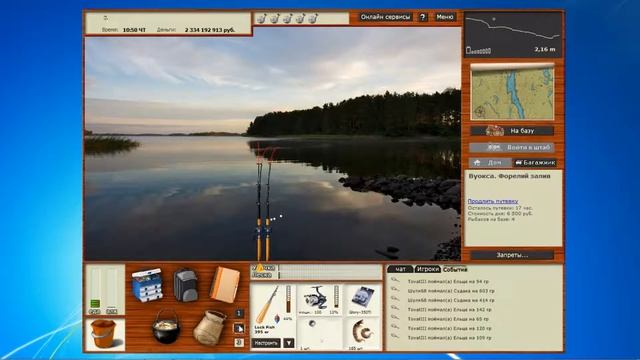This screenshot has height=360, width=640.
Task: Click the Lock Fish rod icon
Action: pos(267,305)
